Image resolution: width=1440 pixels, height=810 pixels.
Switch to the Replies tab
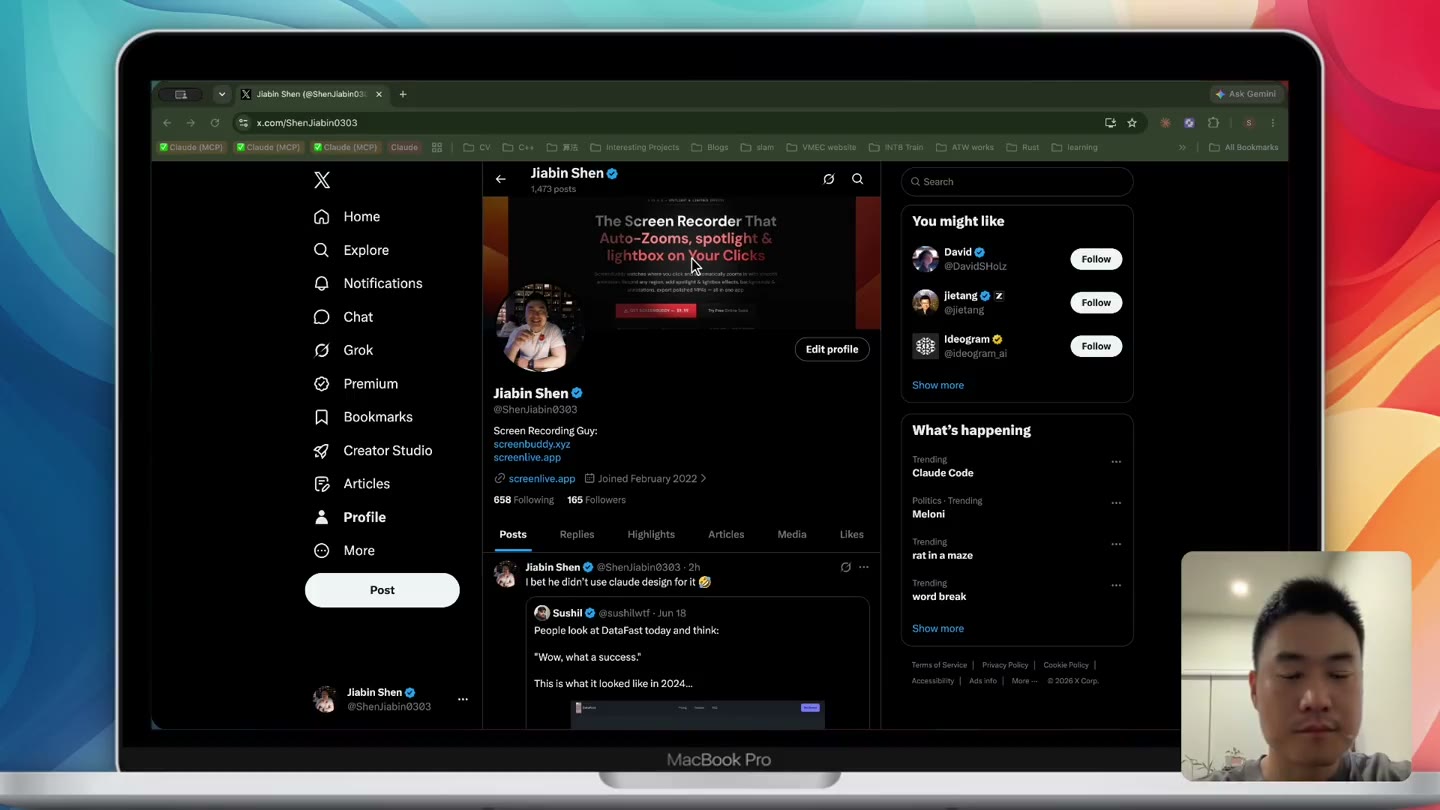pyautogui.click(x=577, y=534)
